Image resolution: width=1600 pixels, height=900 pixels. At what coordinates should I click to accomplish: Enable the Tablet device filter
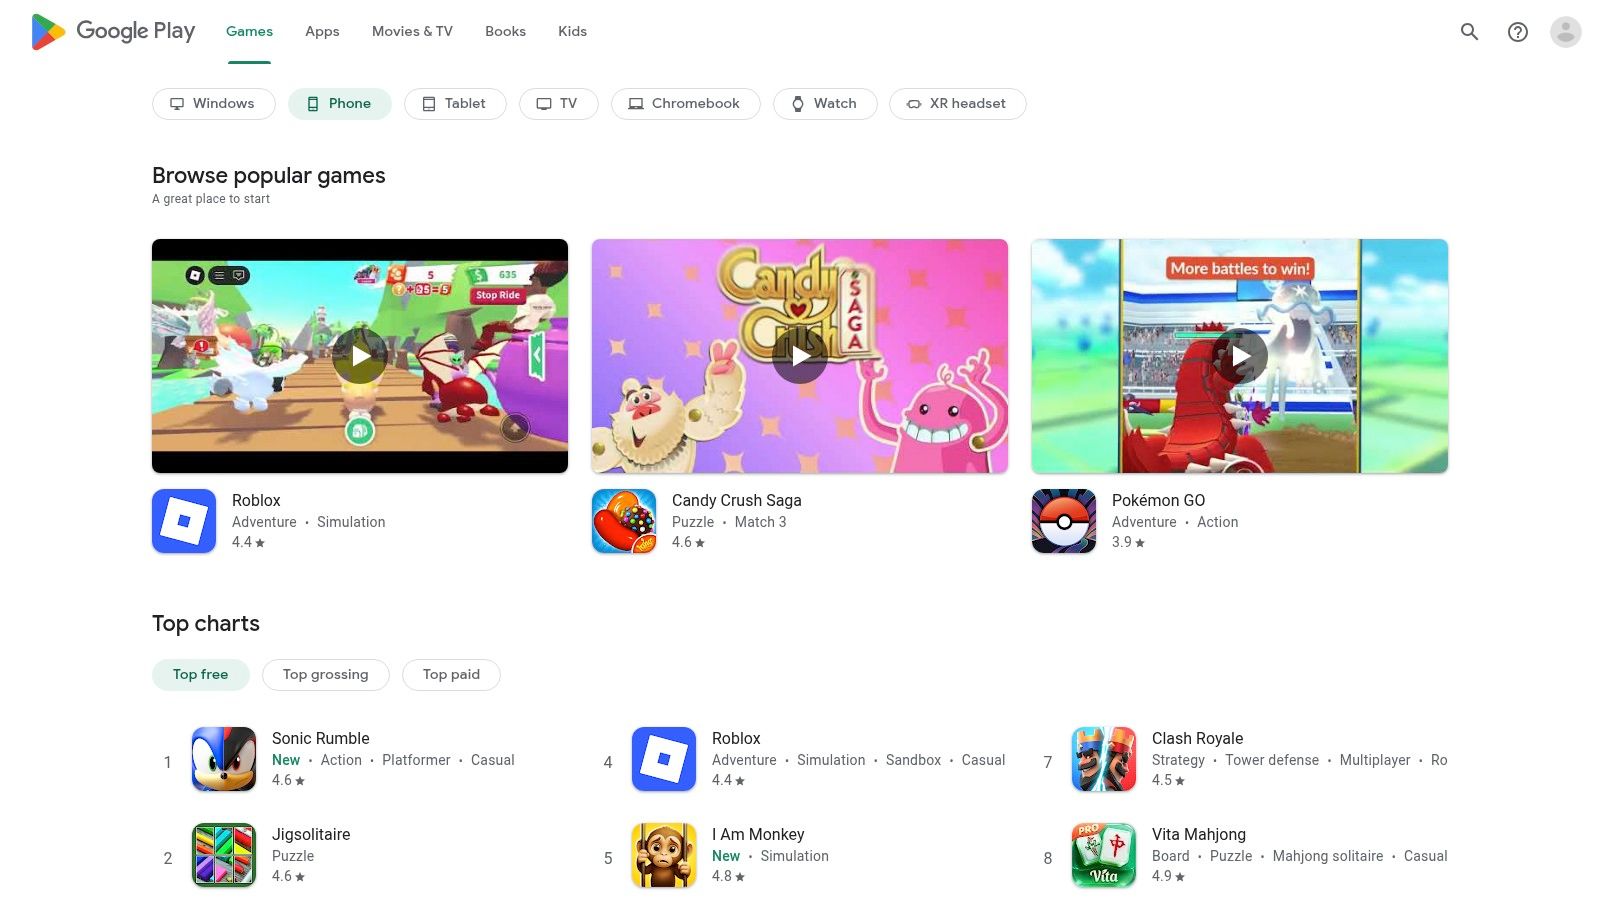[455, 103]
